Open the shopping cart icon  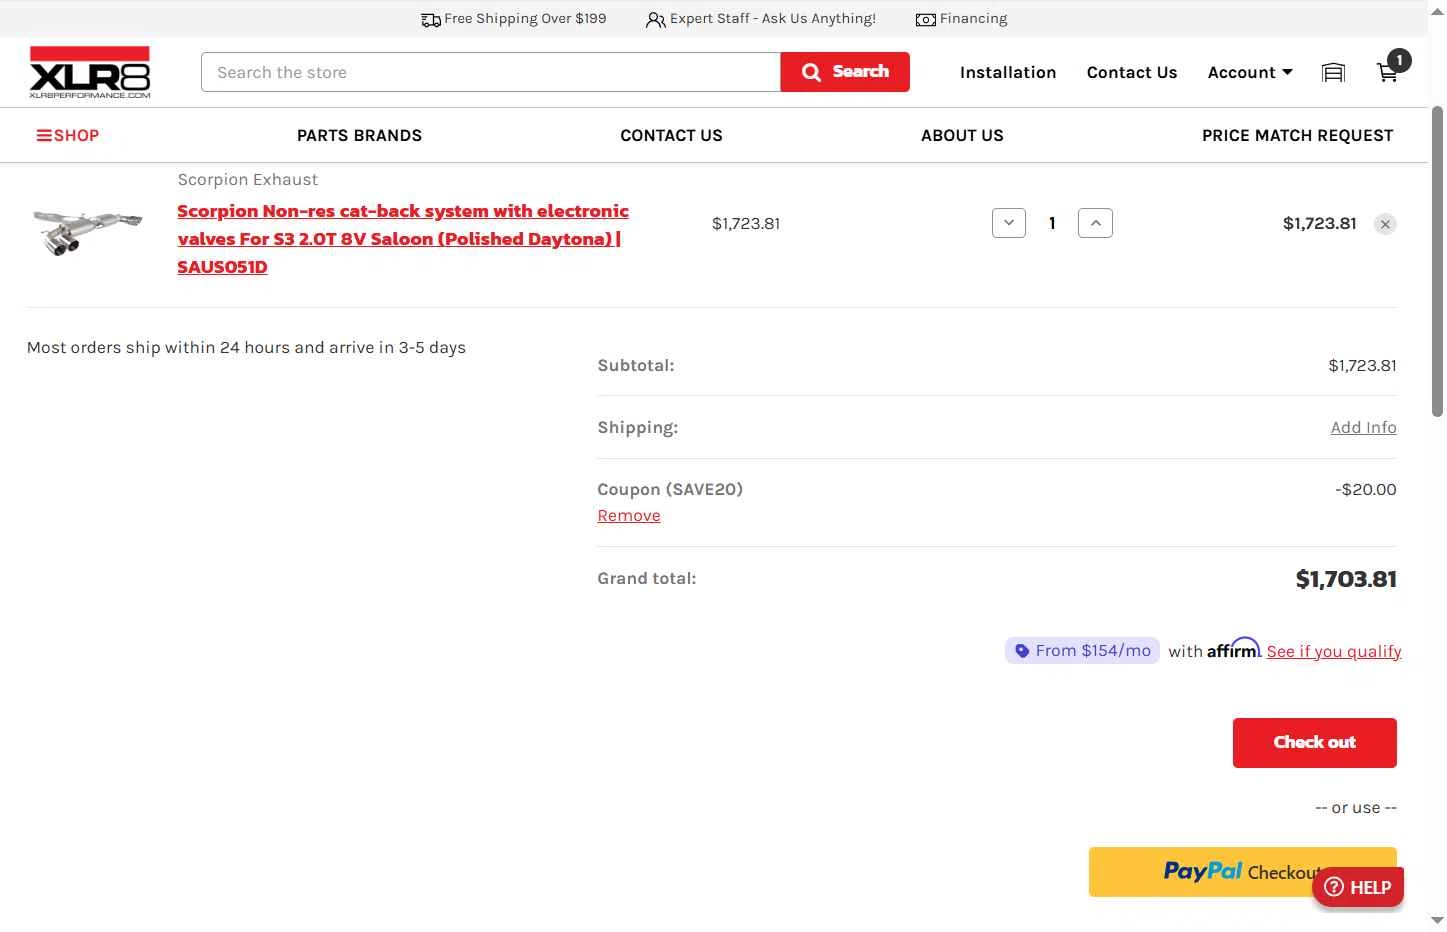(1388, 71)
